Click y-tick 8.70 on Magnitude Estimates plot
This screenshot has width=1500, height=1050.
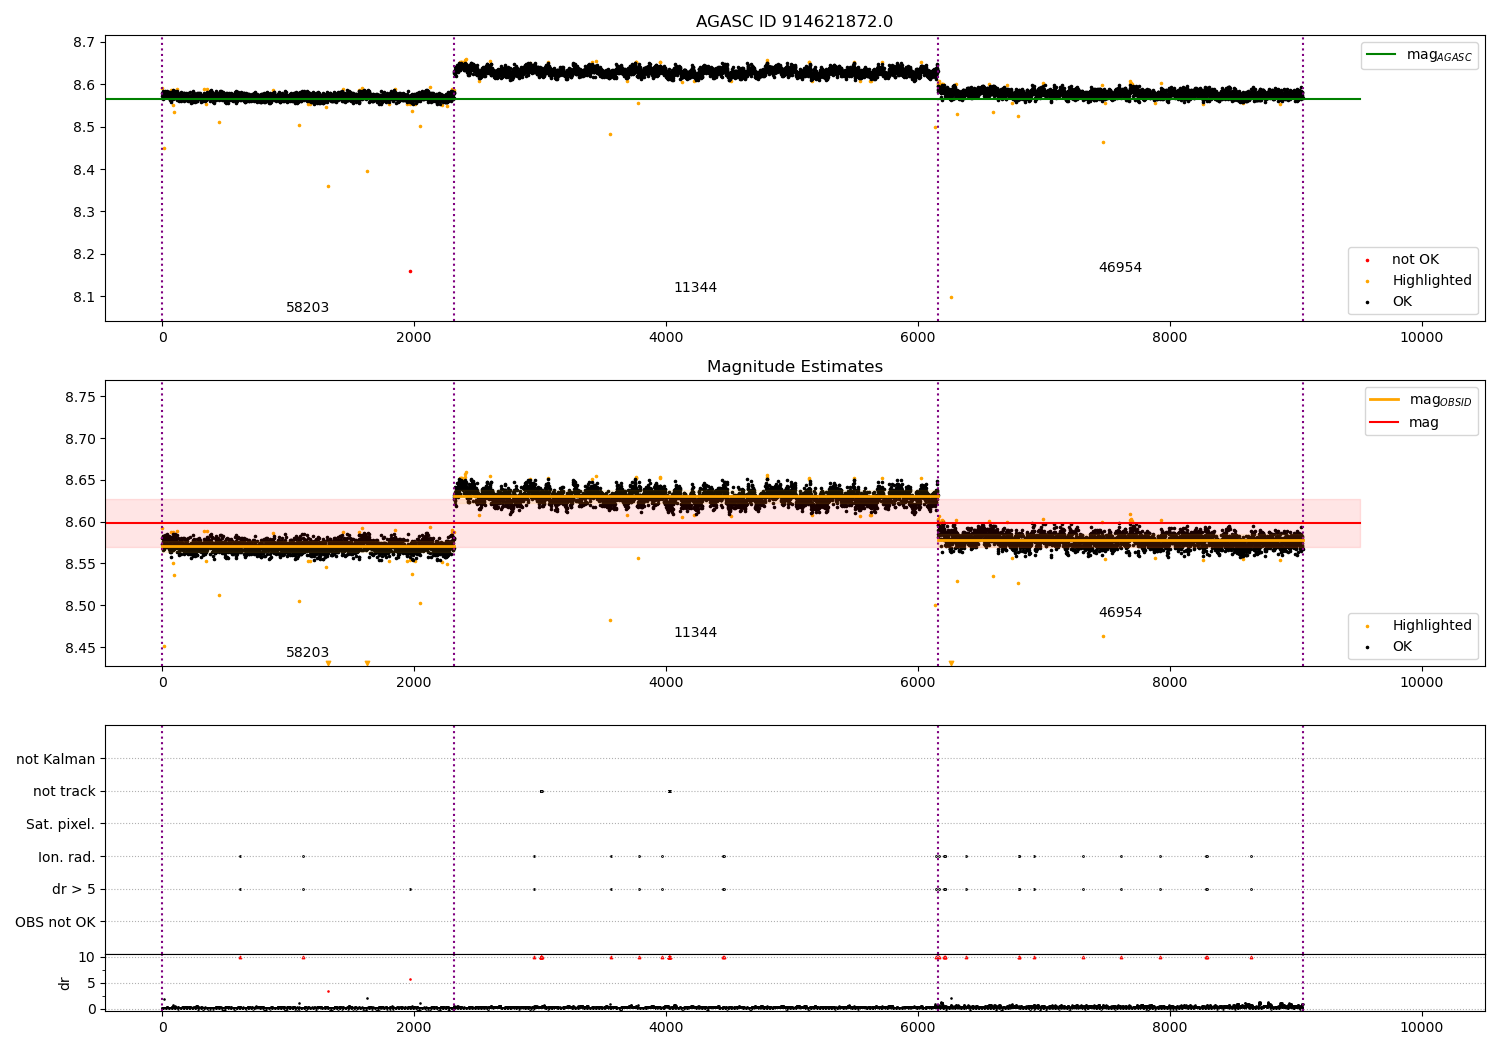pyautogui.click(x=79, y=439)
